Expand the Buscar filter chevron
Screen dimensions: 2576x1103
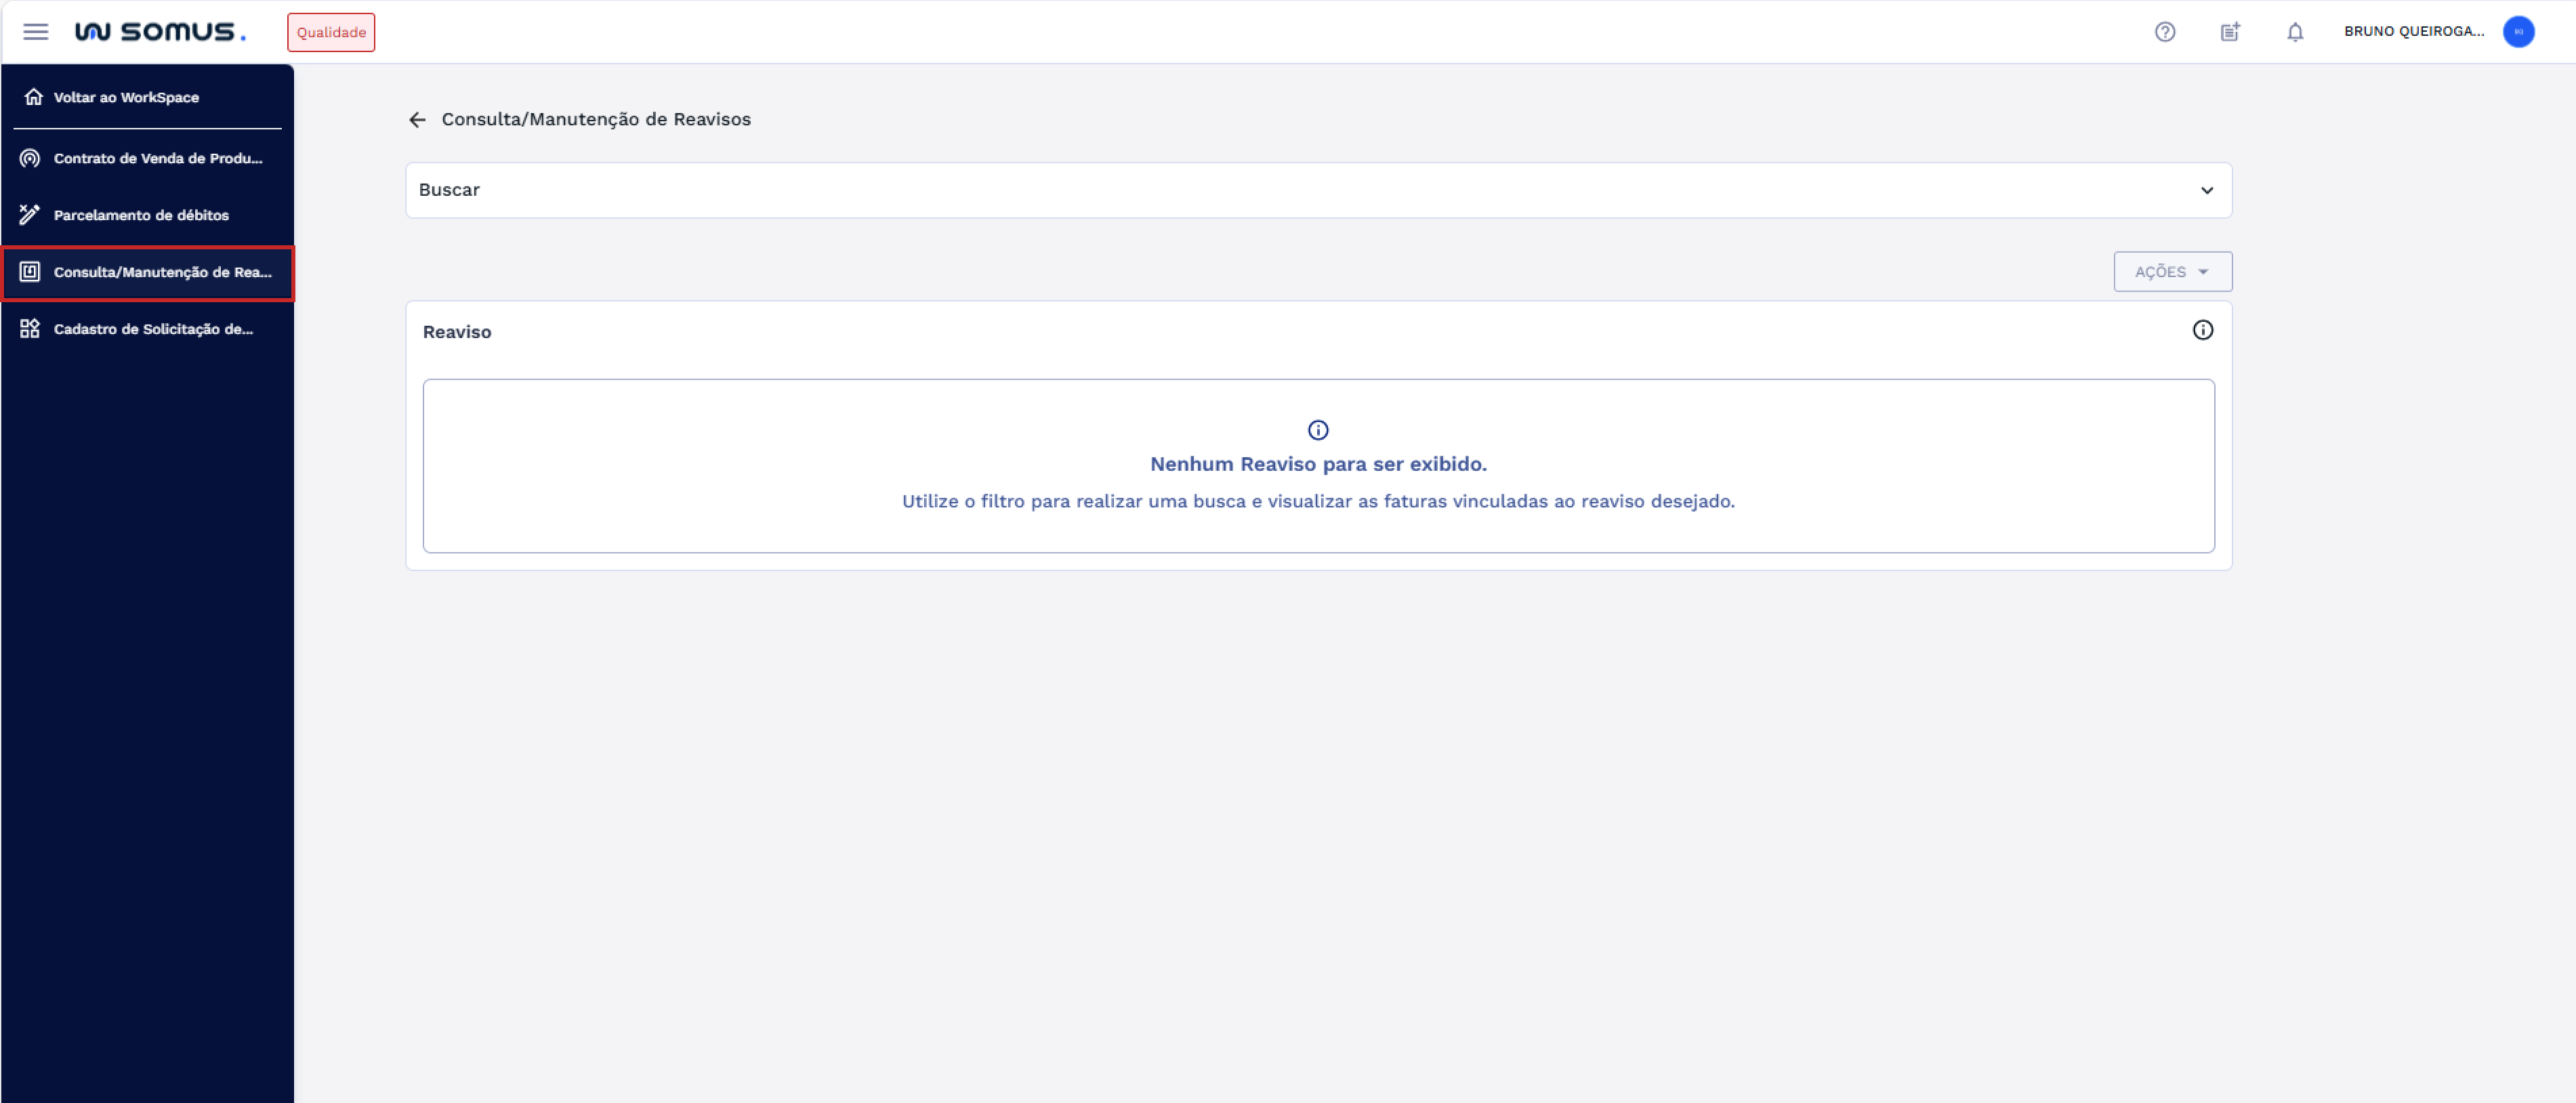pos(2206,191)
